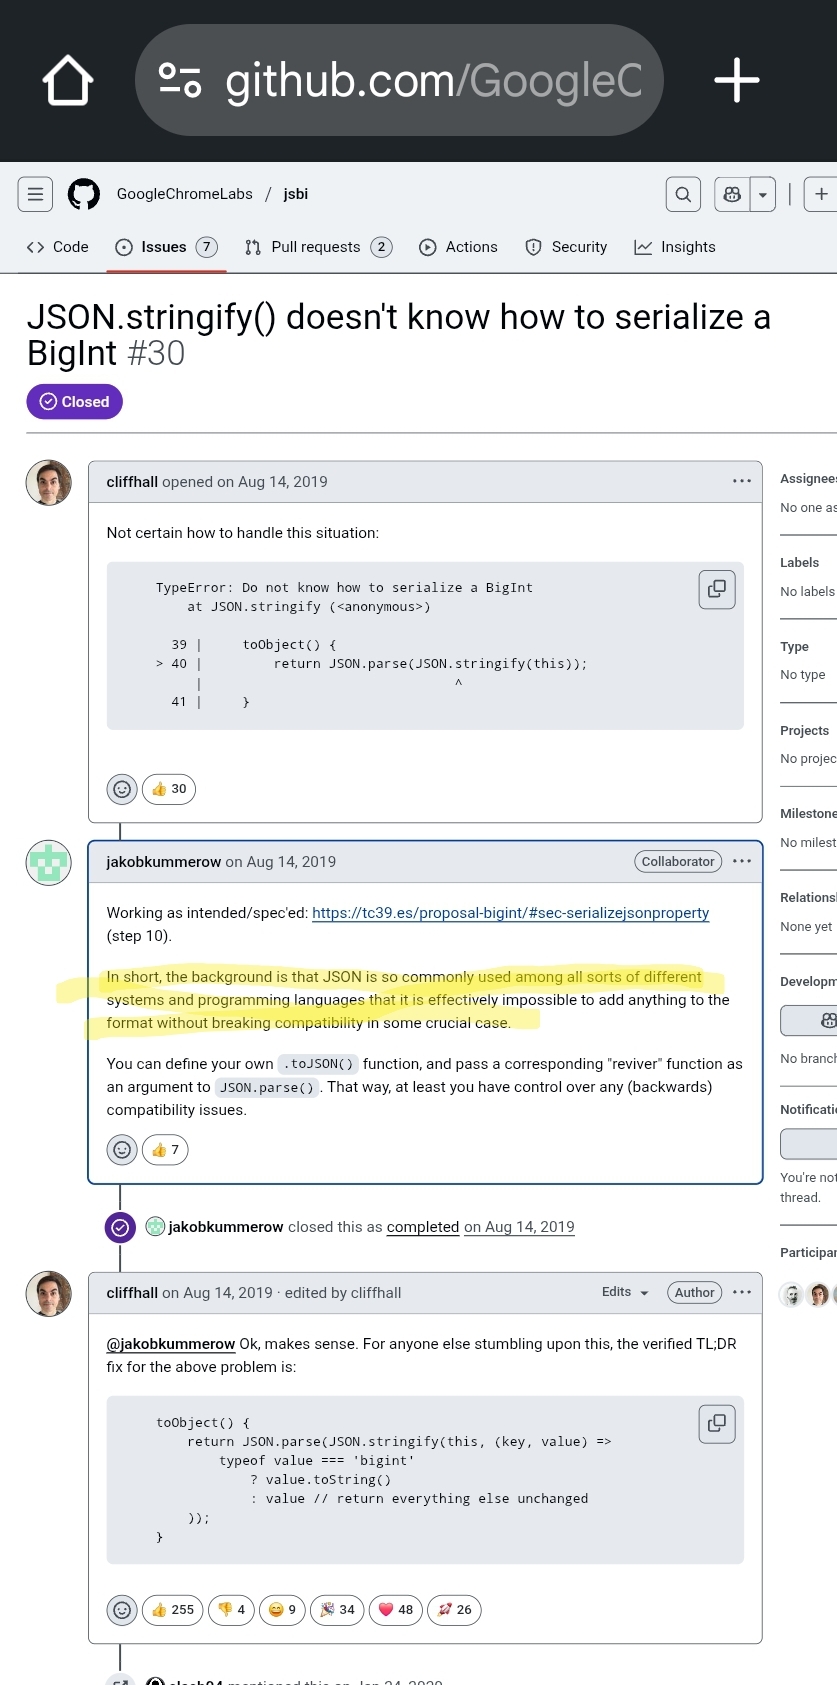This screenshot has height=1685, width=837.
Task: Switch to the Insights tab
Action: click(x=675, y=247)
